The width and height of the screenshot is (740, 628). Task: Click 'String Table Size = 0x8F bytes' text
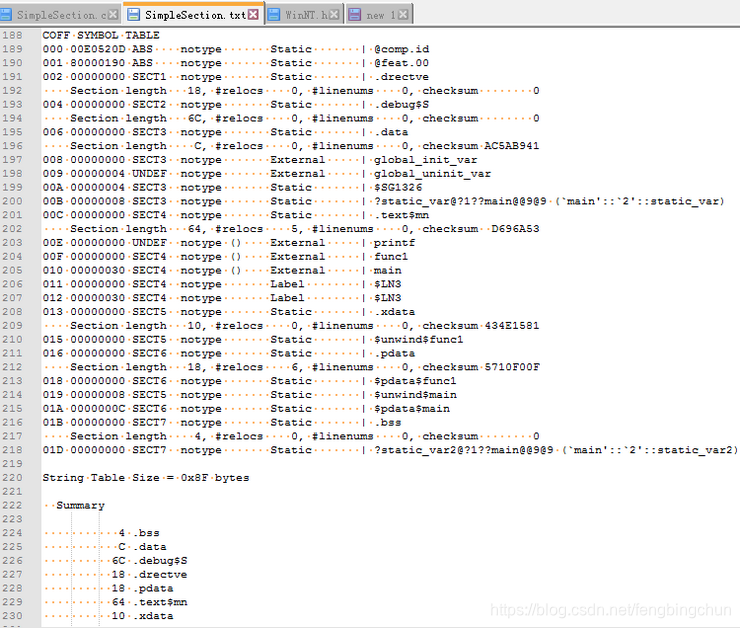(x=146, y=477)
